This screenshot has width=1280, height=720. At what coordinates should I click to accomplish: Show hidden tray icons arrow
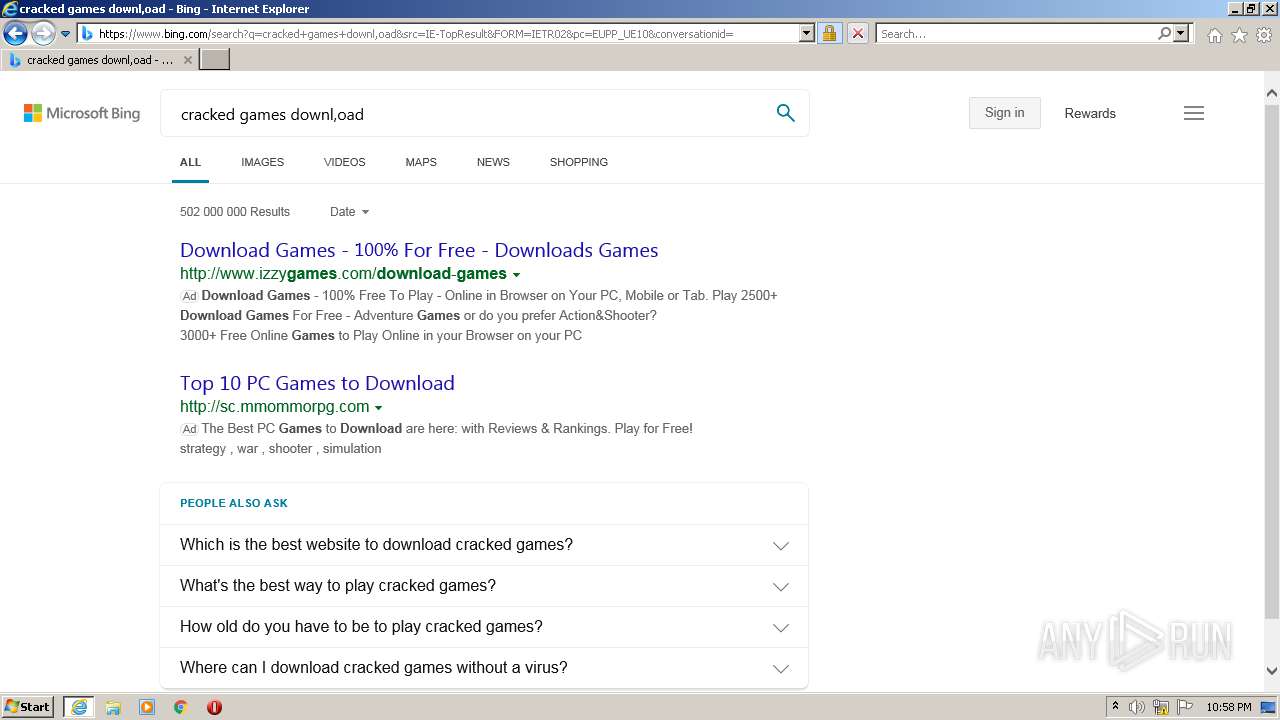tap(1115, 707)
